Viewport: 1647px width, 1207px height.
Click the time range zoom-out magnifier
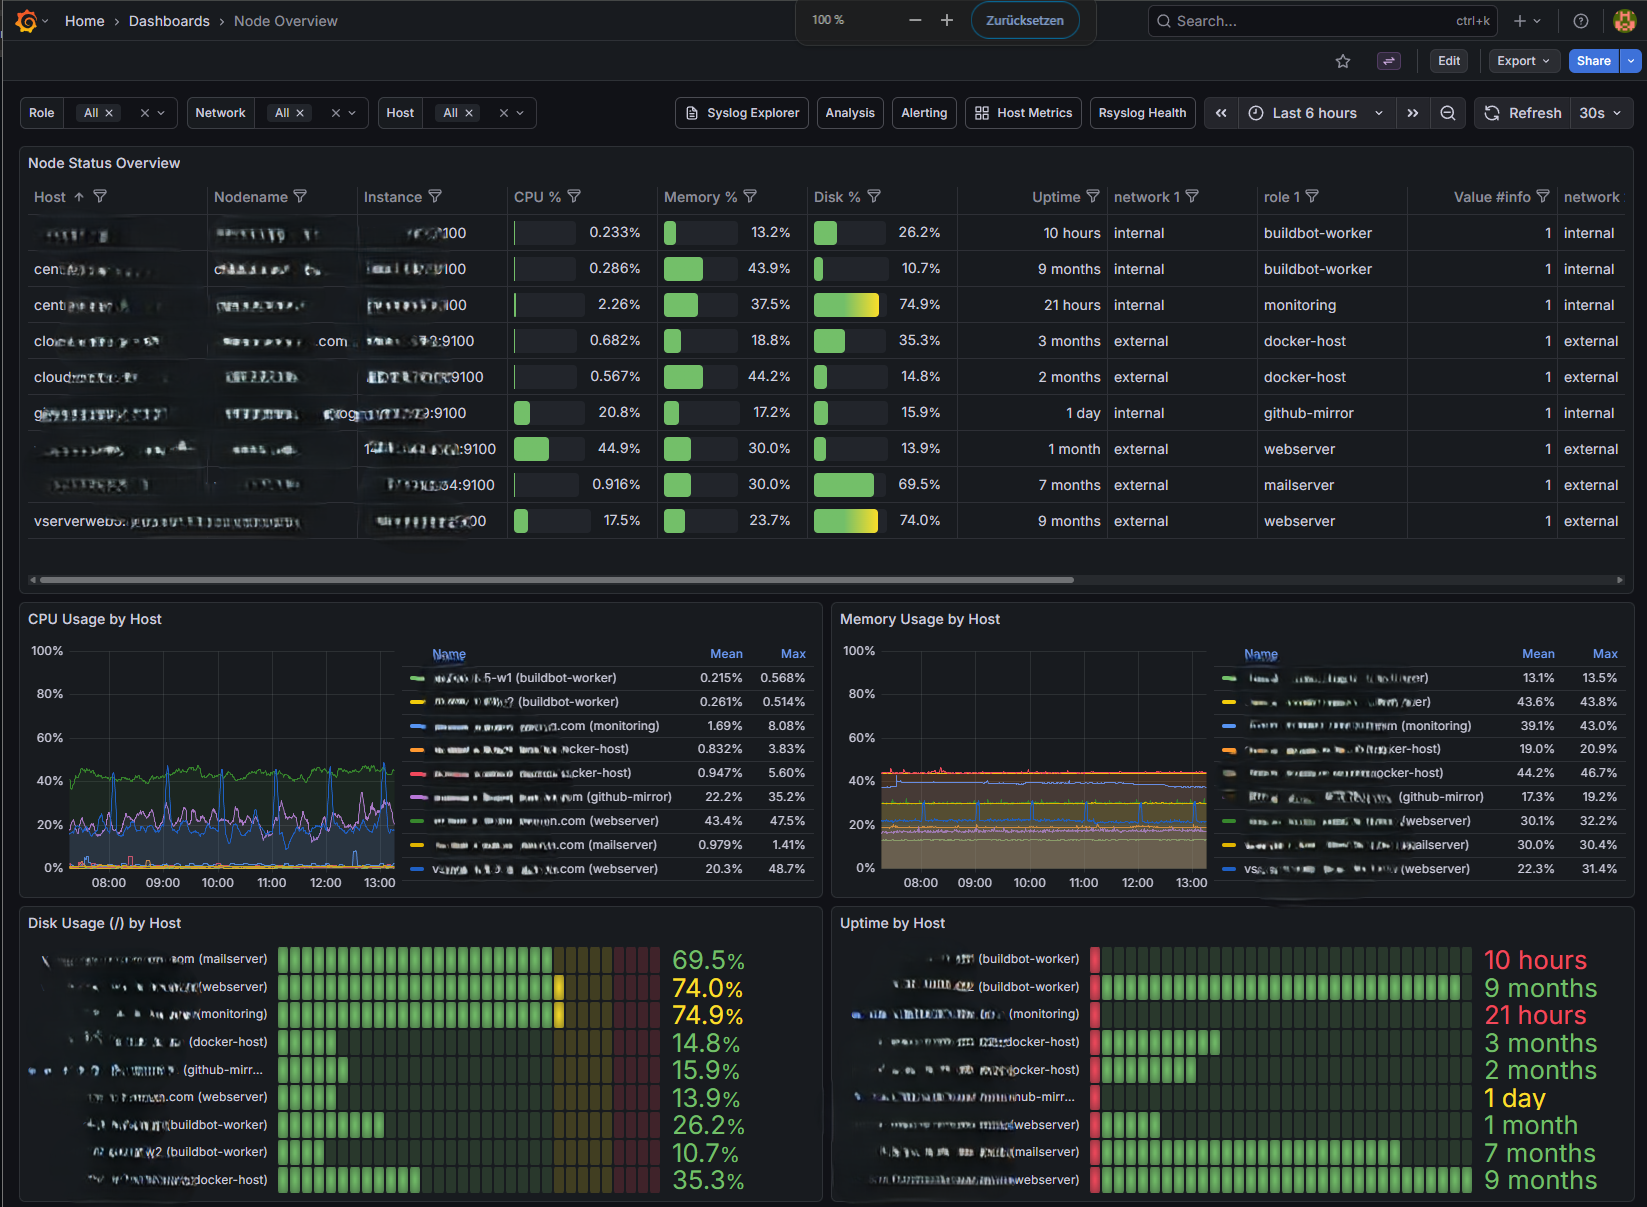(1448, 113)
